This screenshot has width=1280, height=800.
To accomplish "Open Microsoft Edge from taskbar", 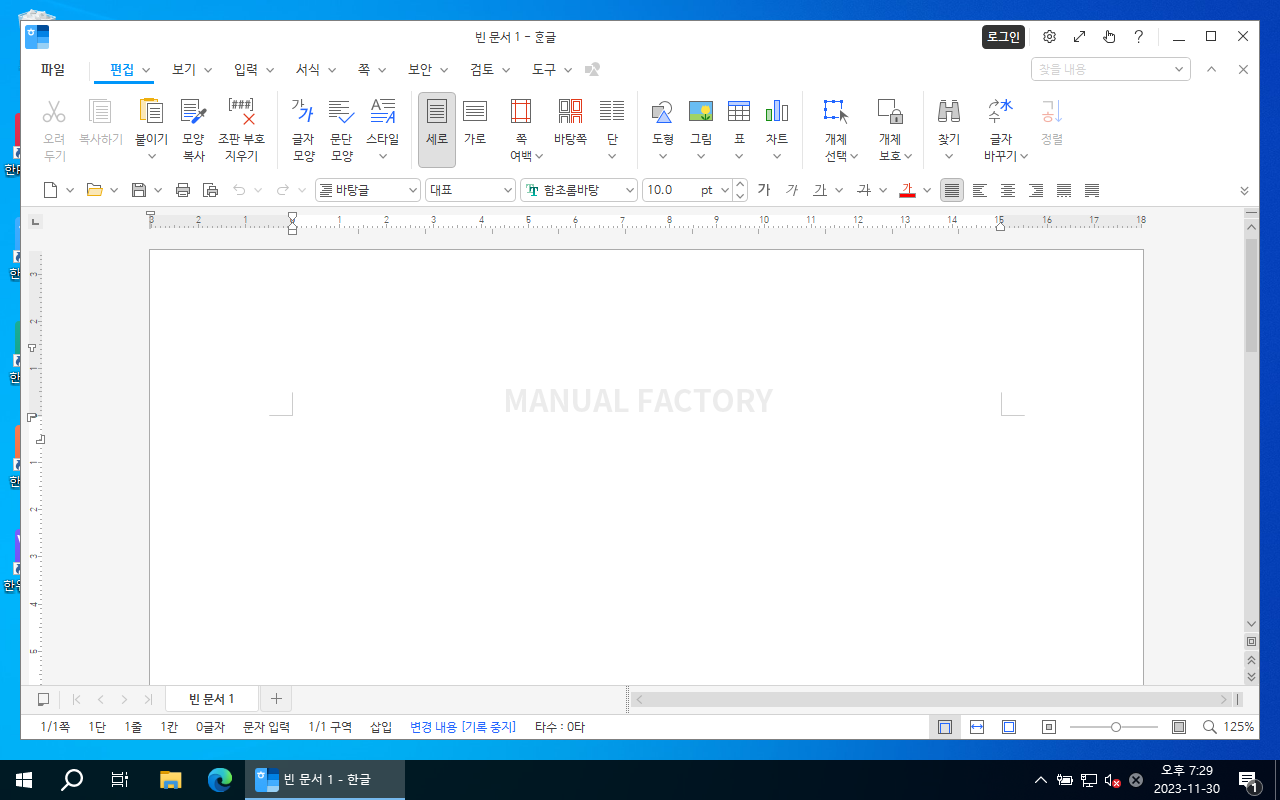I will tap(220, 779).
